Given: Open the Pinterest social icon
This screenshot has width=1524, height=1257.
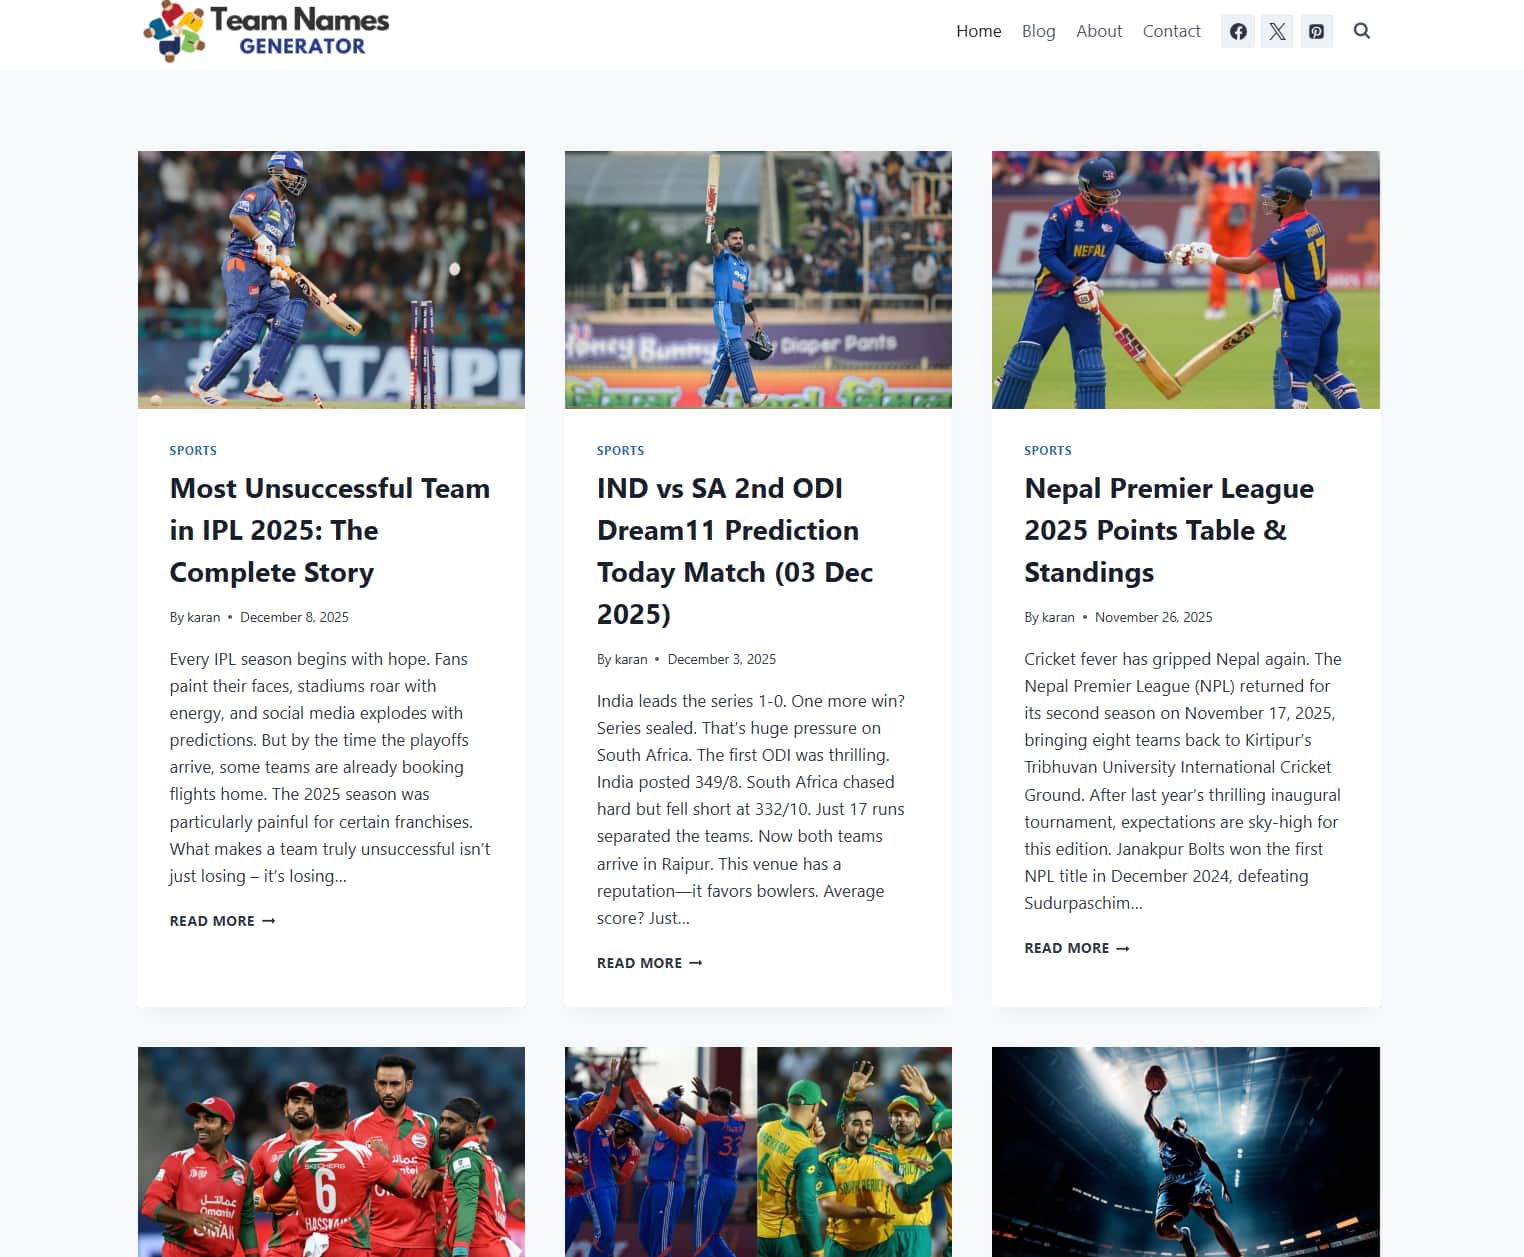Looking at the screenshot, I should tap(1316, 31).
